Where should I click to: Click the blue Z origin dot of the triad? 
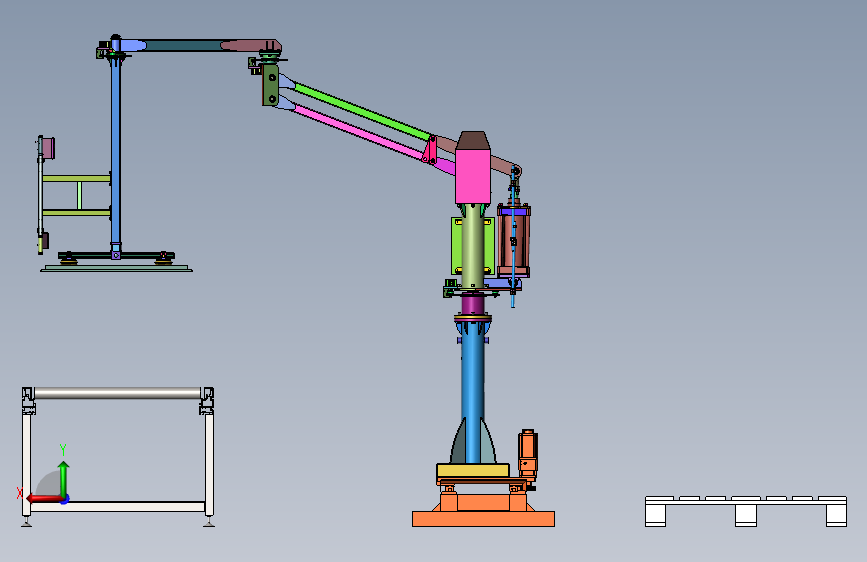click(x=65, y=499)
